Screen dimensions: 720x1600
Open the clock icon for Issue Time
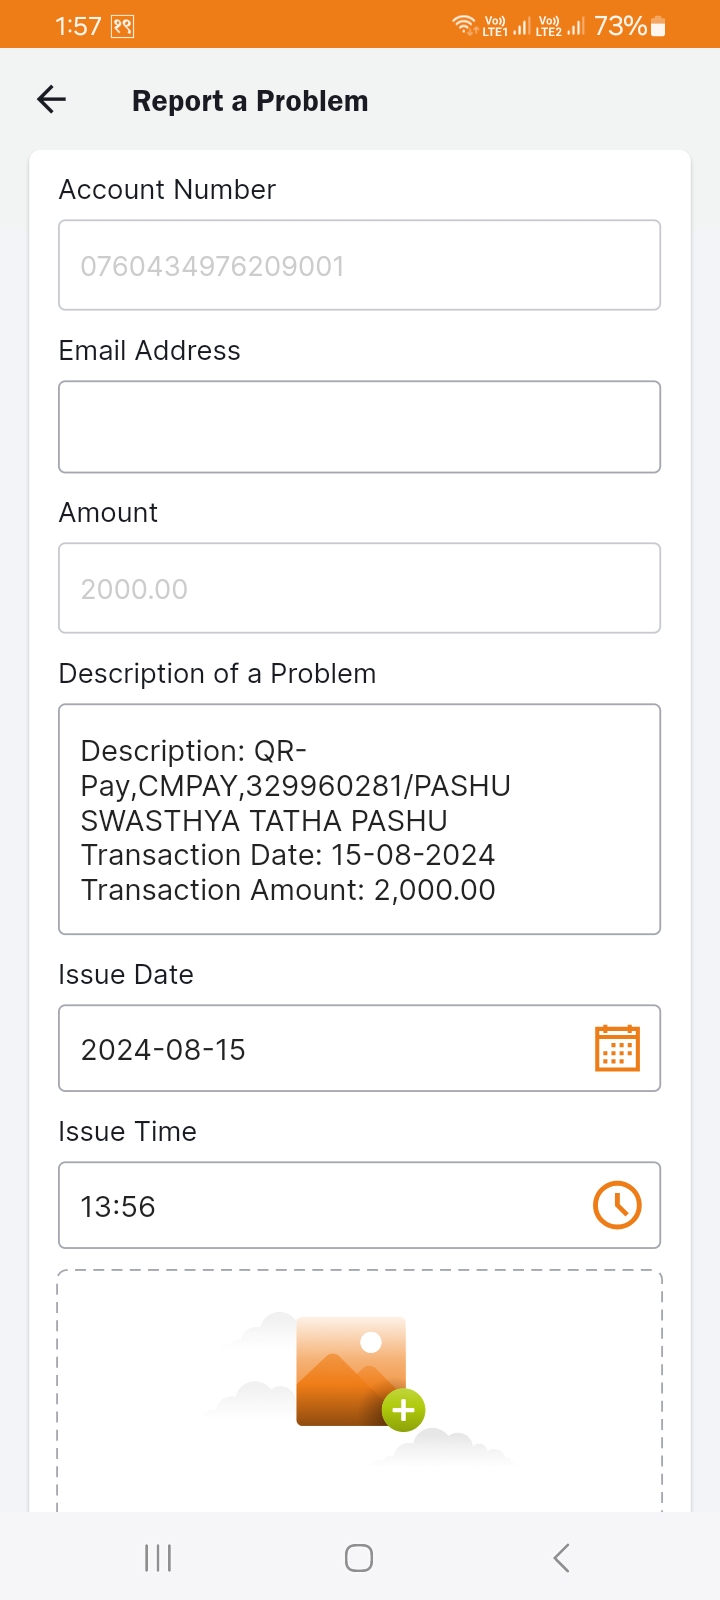point(617,1205)
